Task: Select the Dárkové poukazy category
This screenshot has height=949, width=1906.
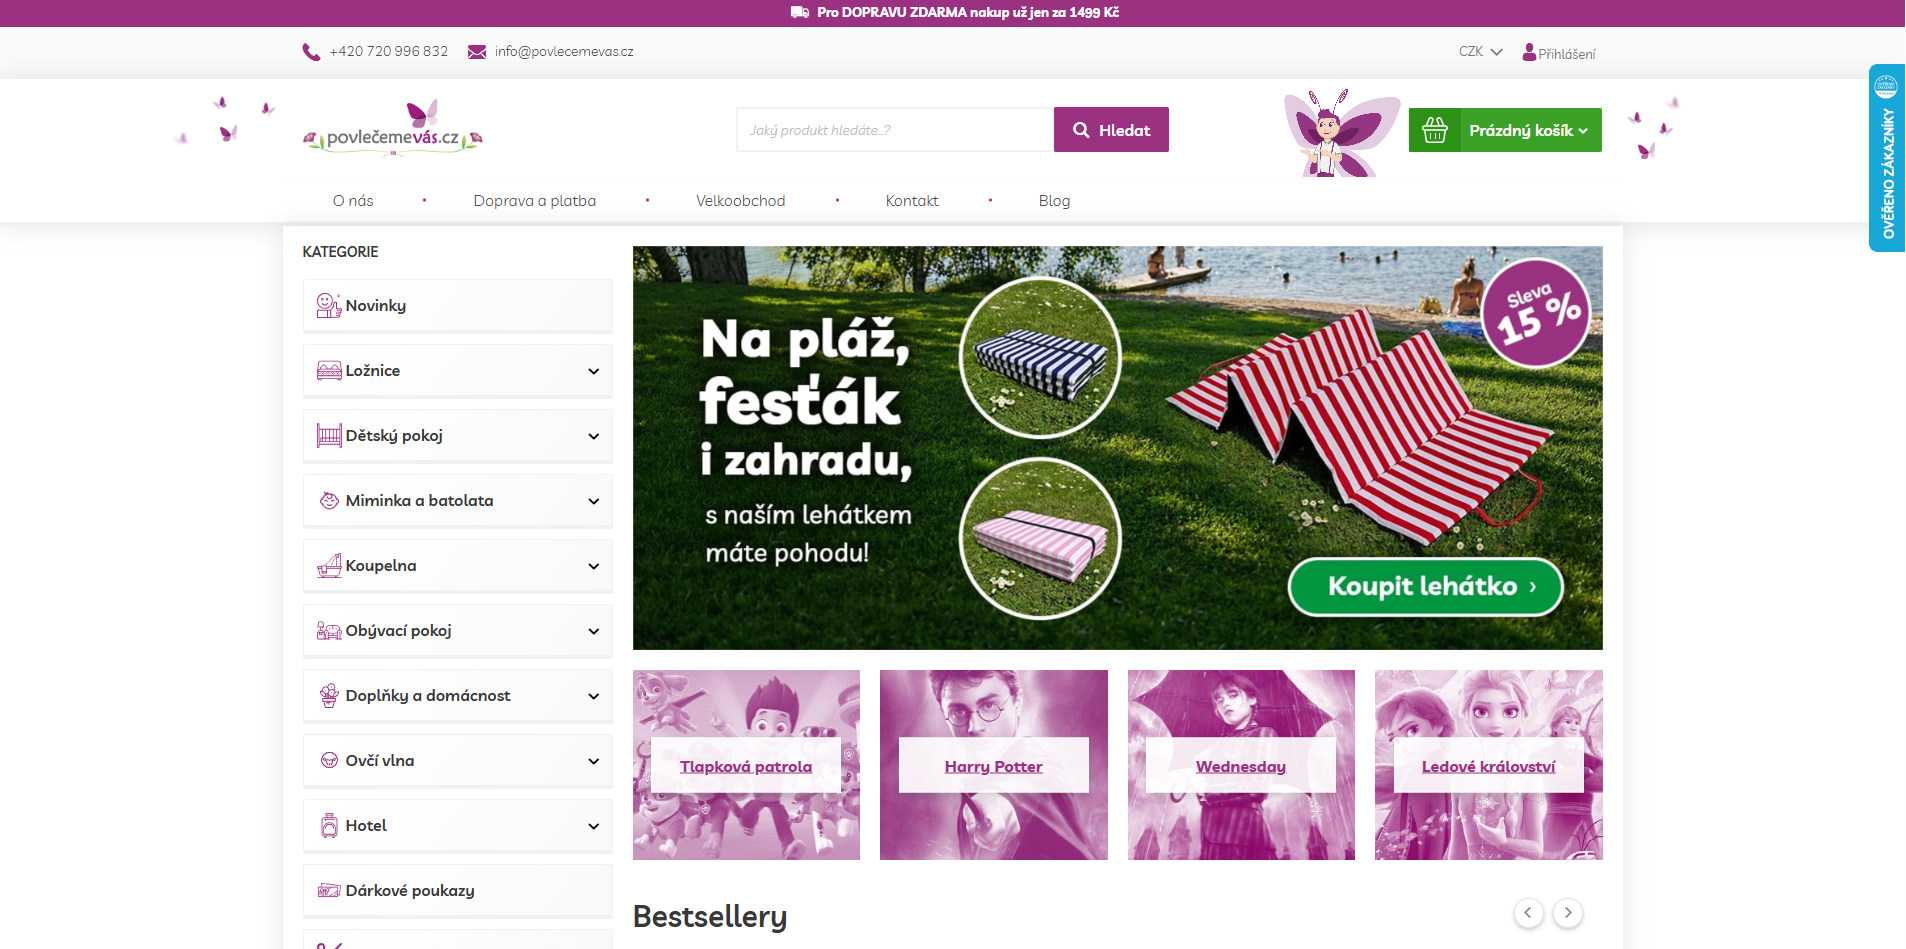Action: pyautogui.click(x=458, y=891)
